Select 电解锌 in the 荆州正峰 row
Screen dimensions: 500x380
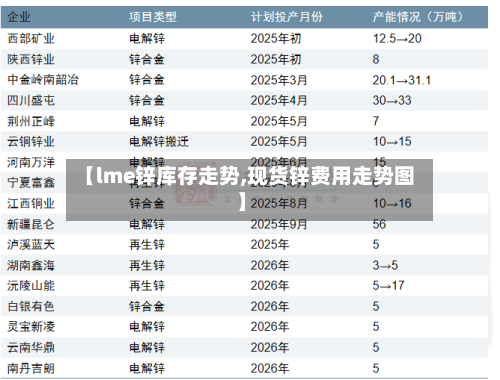pyautogui.click(x=147, y=121)
